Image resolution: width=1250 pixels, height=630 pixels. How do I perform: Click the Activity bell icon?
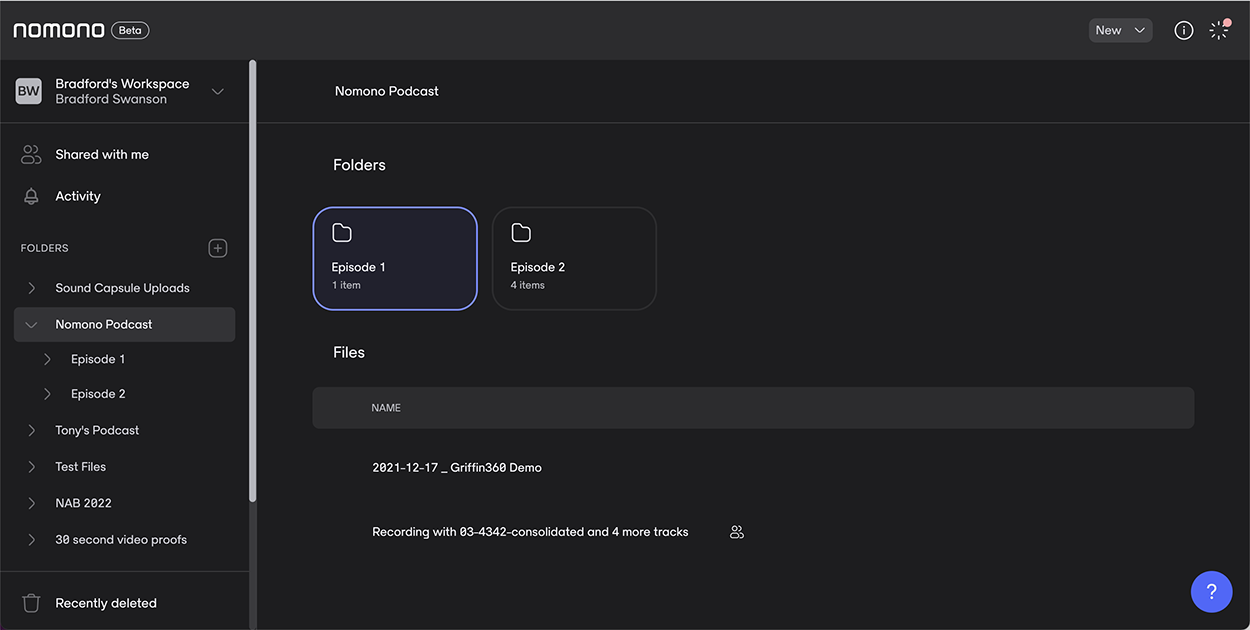click(31, 196)
